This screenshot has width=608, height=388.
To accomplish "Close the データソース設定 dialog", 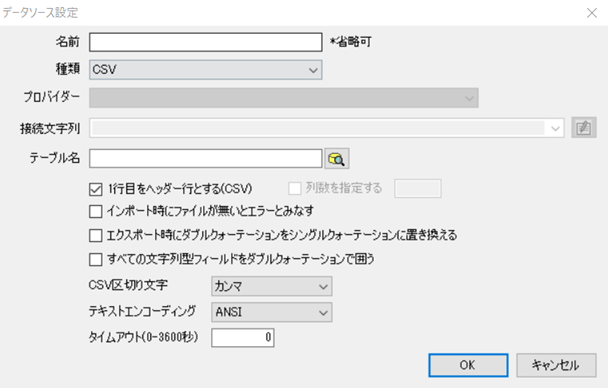I will coord(592,13).
